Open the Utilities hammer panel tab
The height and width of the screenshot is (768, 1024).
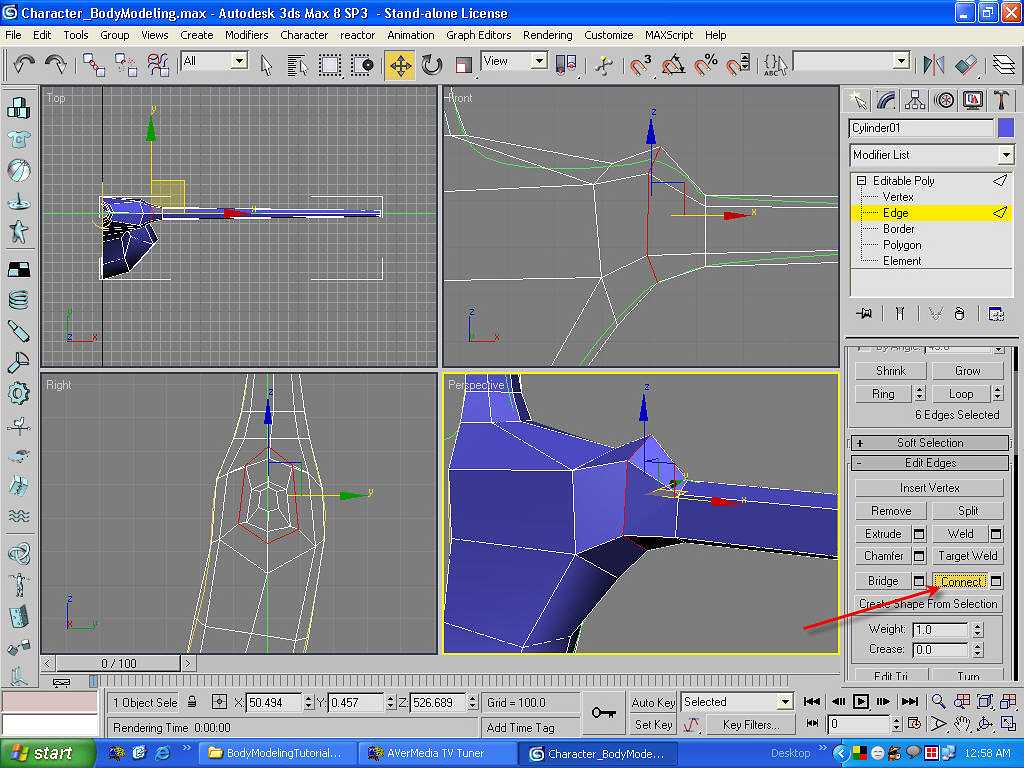(x=1002, y=100)
